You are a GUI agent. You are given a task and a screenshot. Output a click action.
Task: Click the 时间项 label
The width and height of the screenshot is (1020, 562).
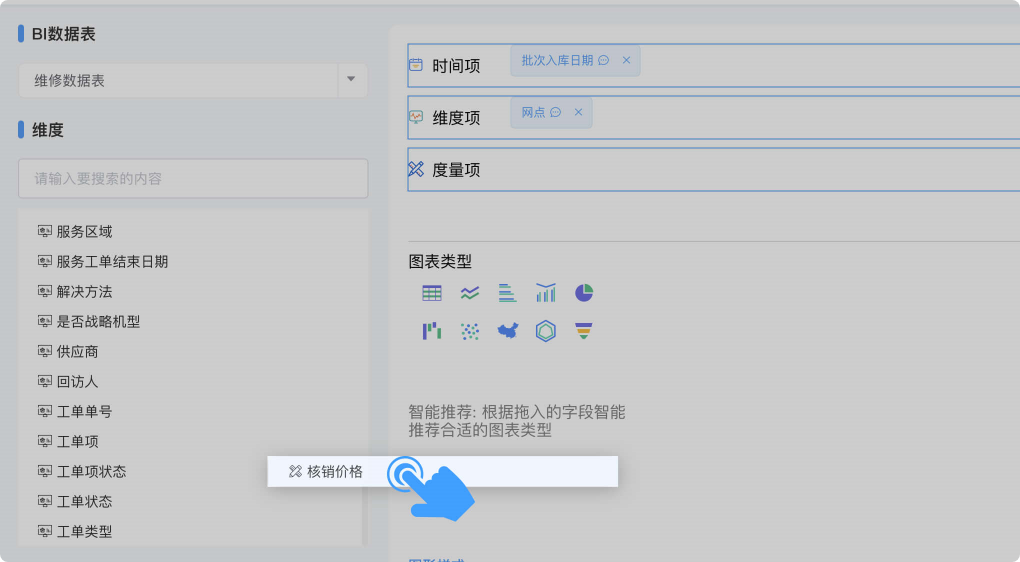(456, 65)
